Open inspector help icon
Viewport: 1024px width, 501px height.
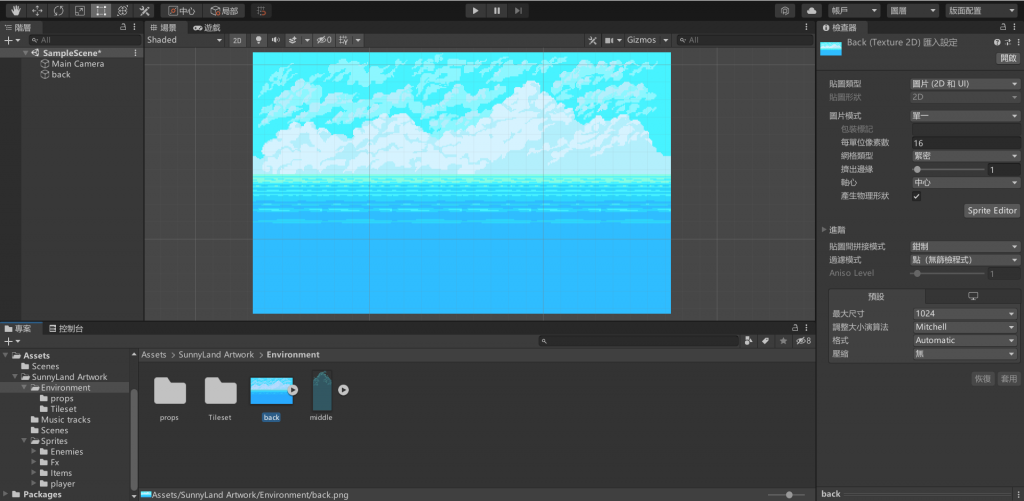point(997,42)
